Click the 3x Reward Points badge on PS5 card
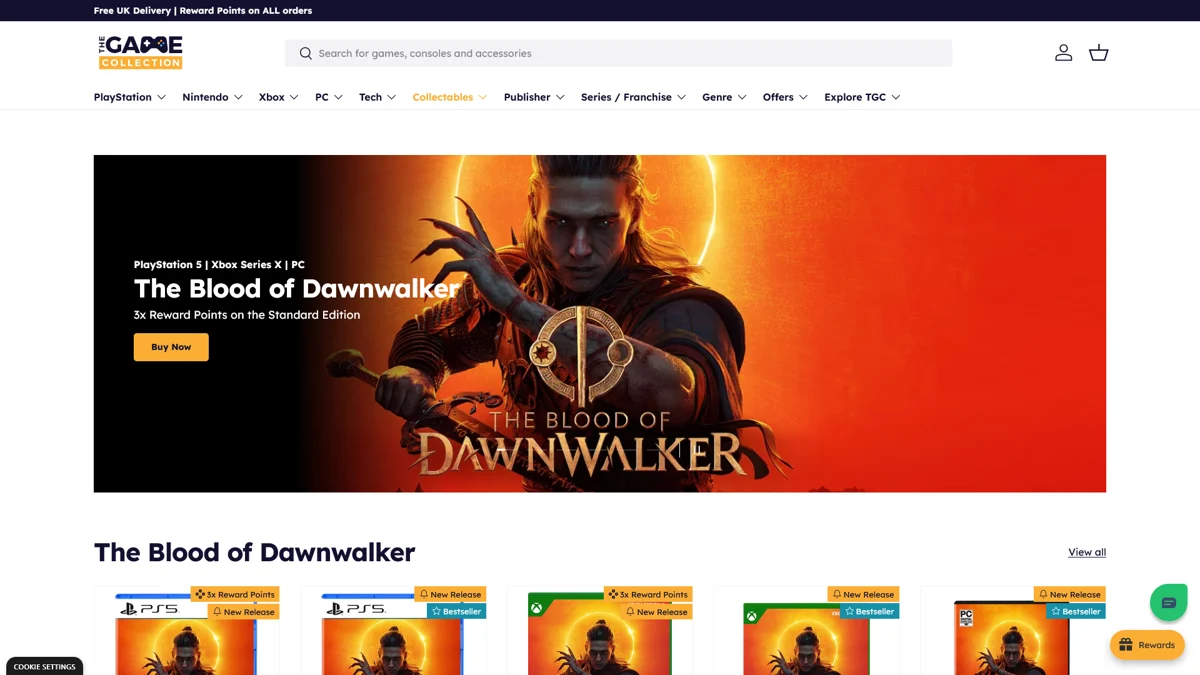1200x675 pixels. click(235, 594)
